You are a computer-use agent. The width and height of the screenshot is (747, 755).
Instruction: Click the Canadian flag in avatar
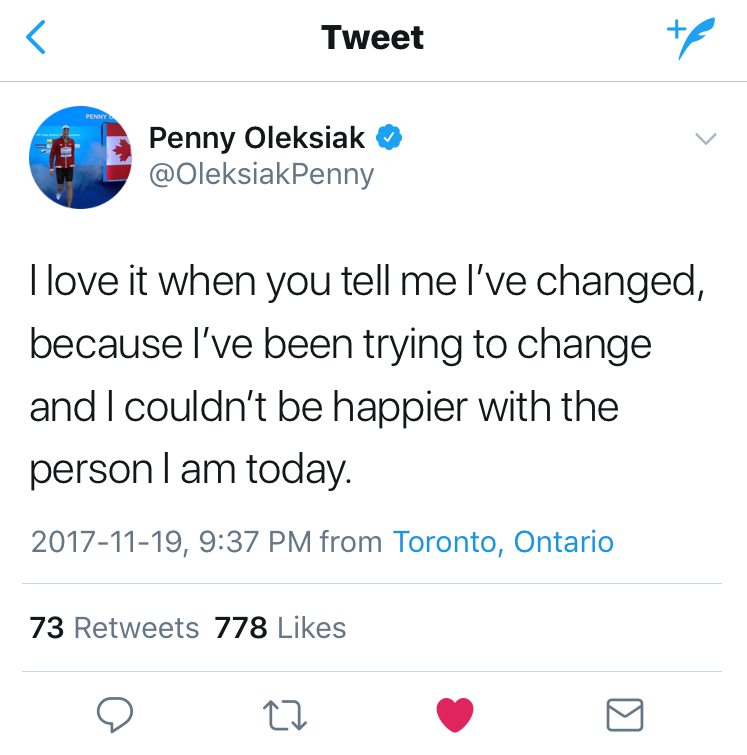119,152
